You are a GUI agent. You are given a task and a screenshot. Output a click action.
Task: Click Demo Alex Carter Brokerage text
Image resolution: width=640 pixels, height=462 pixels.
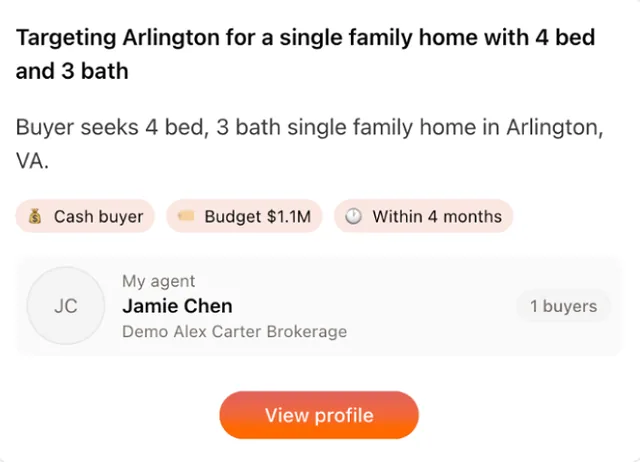[235, 332]
